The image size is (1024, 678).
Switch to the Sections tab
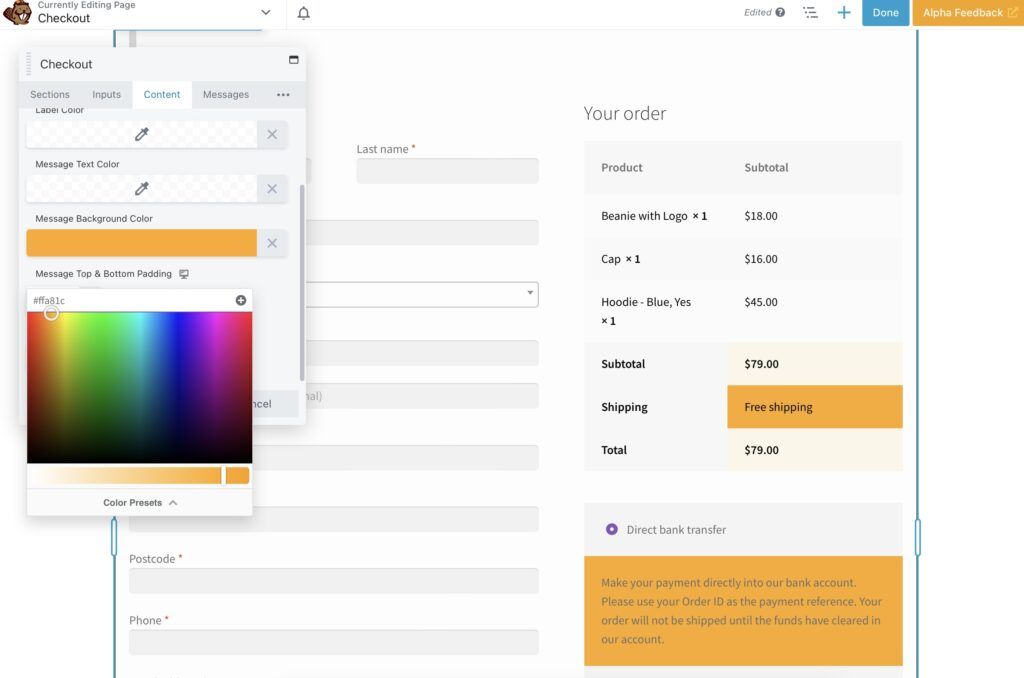point(49,94)
